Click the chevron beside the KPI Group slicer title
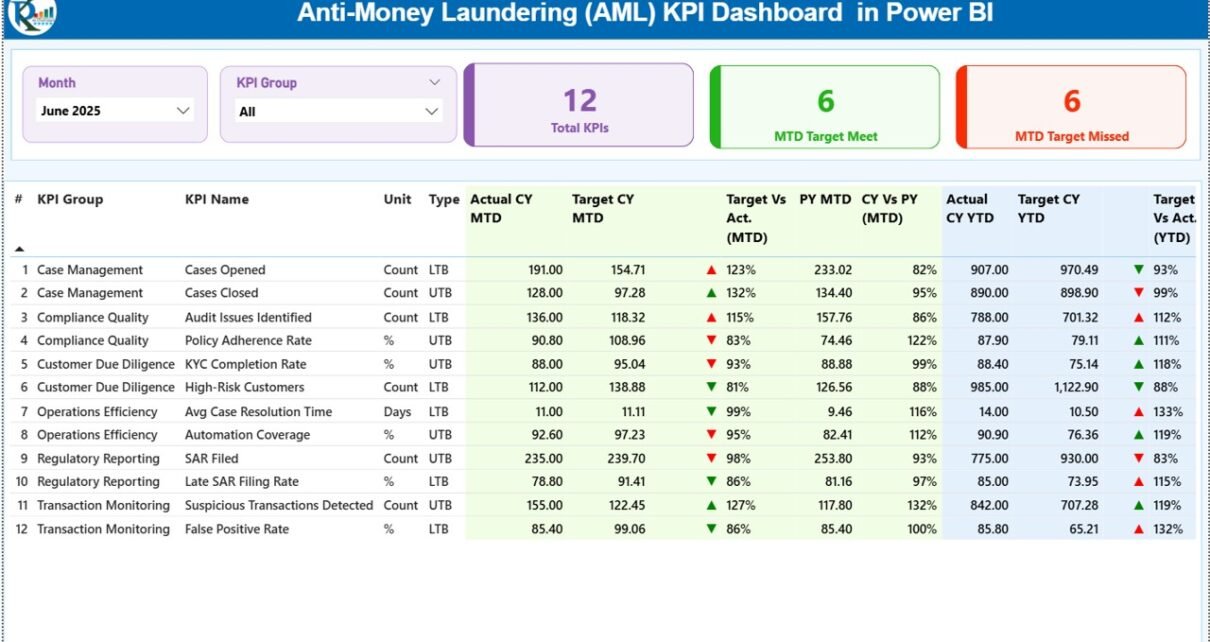The height and width of the screenshot is (642, 1210). point(434,83)
